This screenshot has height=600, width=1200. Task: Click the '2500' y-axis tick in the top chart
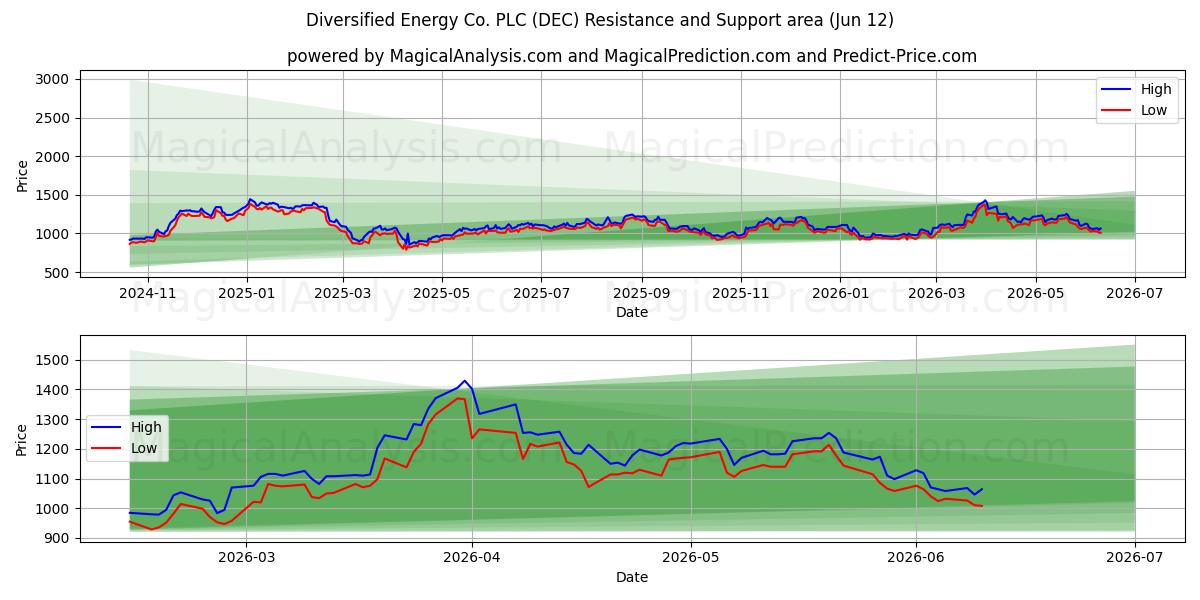click(x=52, y=118)
